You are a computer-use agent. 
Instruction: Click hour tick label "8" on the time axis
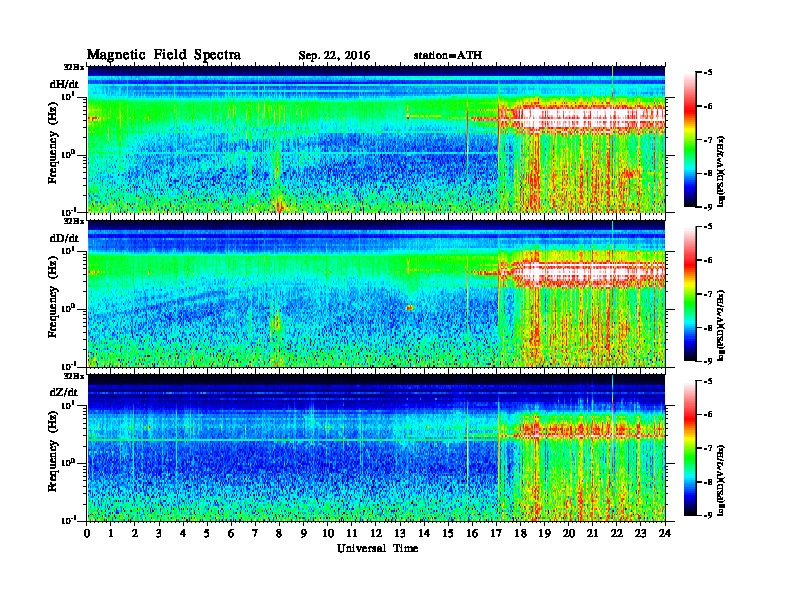point(279,533)
